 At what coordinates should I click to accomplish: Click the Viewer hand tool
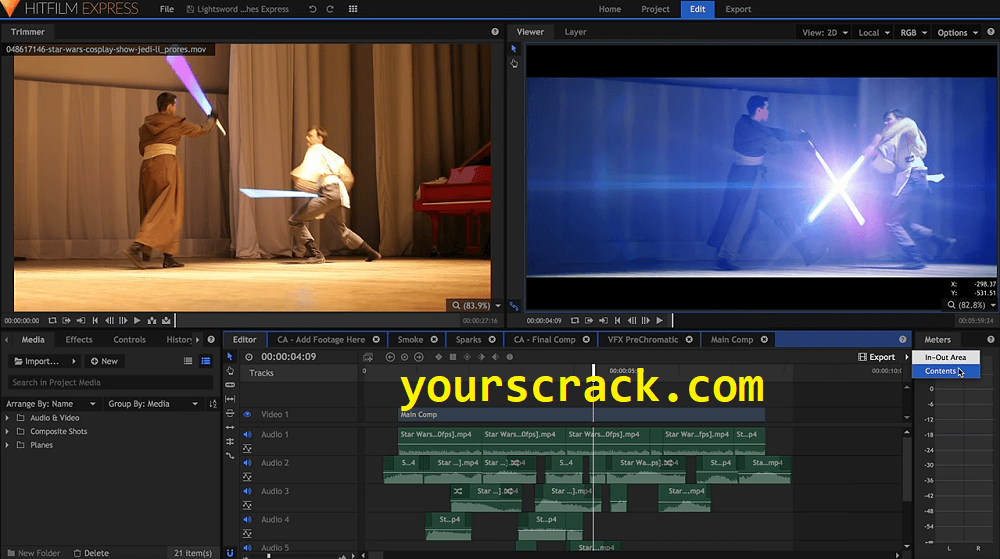point(514,64)
